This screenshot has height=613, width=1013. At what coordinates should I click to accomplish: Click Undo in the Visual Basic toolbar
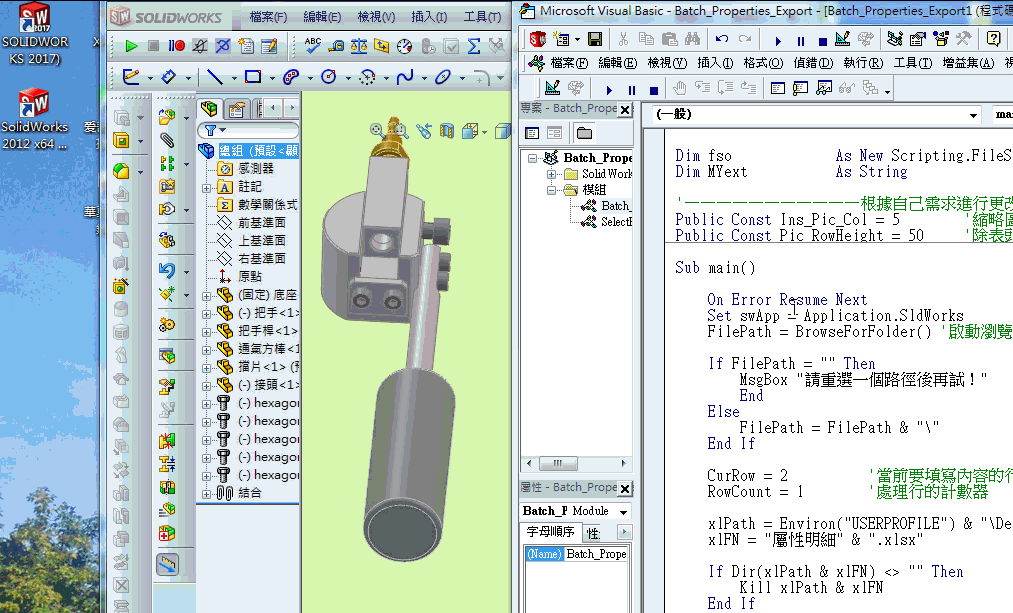click(x=722, y=39)
